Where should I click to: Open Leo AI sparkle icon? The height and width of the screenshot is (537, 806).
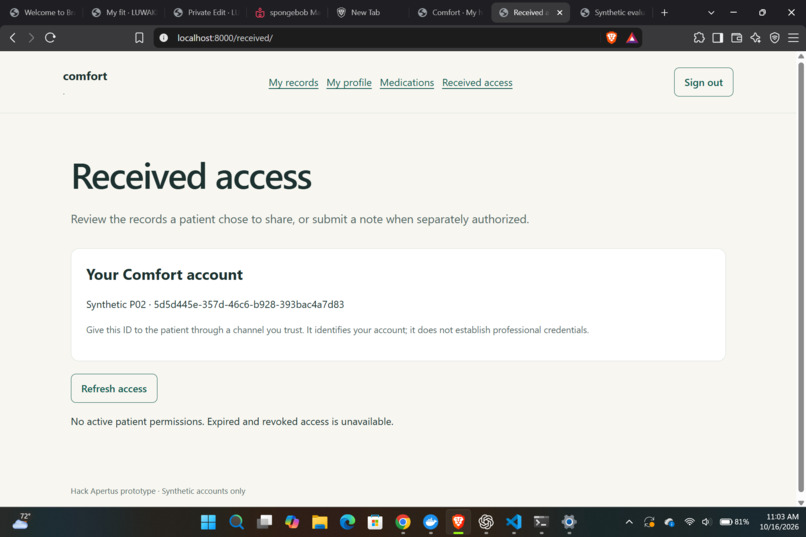(x=755, y=38)
